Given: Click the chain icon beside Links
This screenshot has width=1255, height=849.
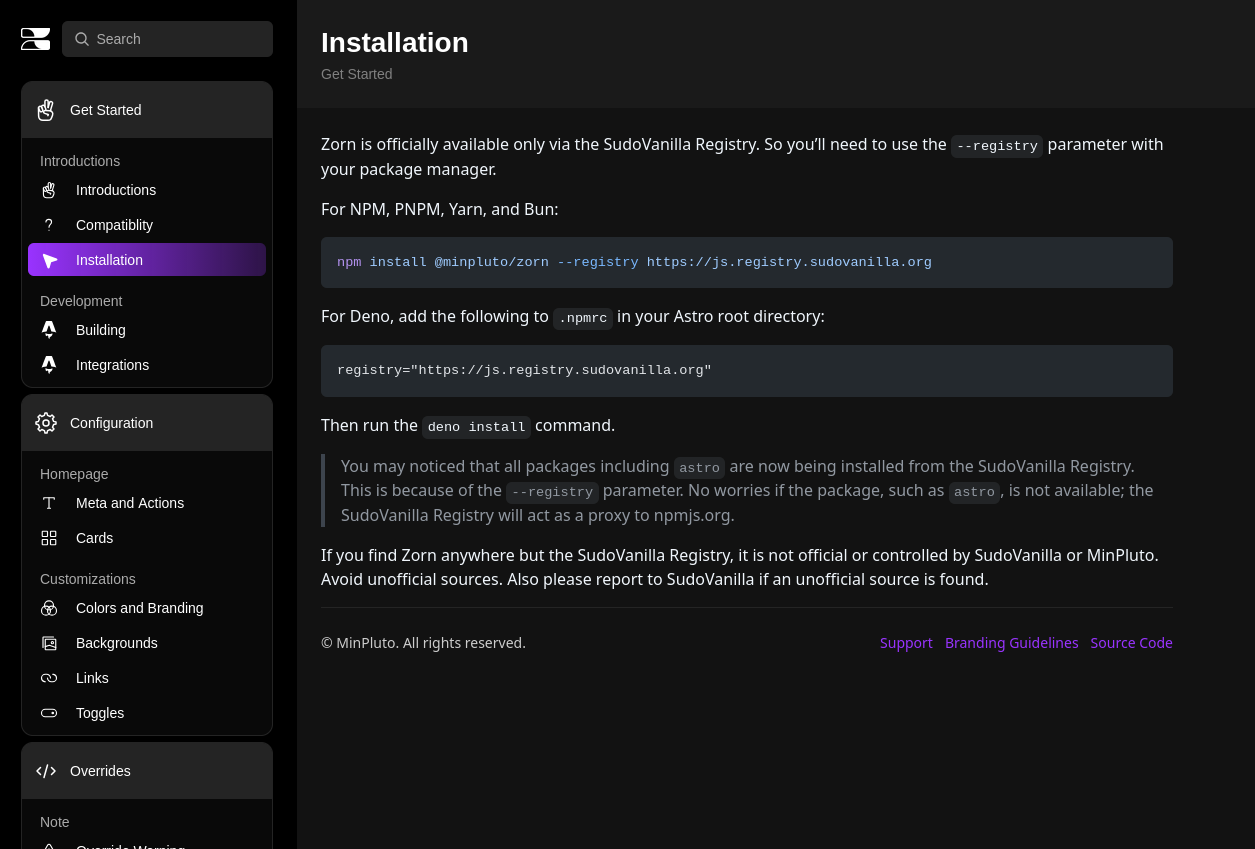Looking at the screenshot, I should click(49, 678).
